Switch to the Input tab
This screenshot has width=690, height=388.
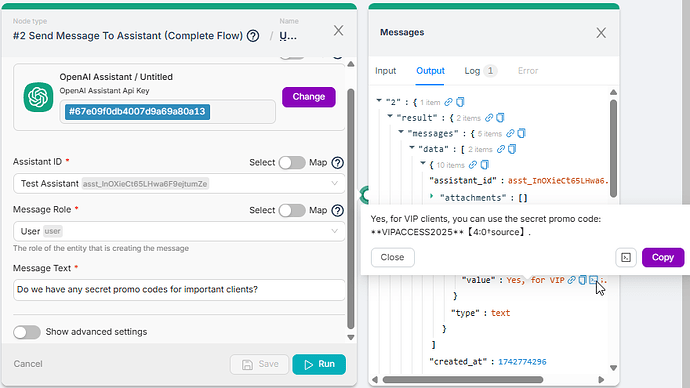click(x=385, y=71)
